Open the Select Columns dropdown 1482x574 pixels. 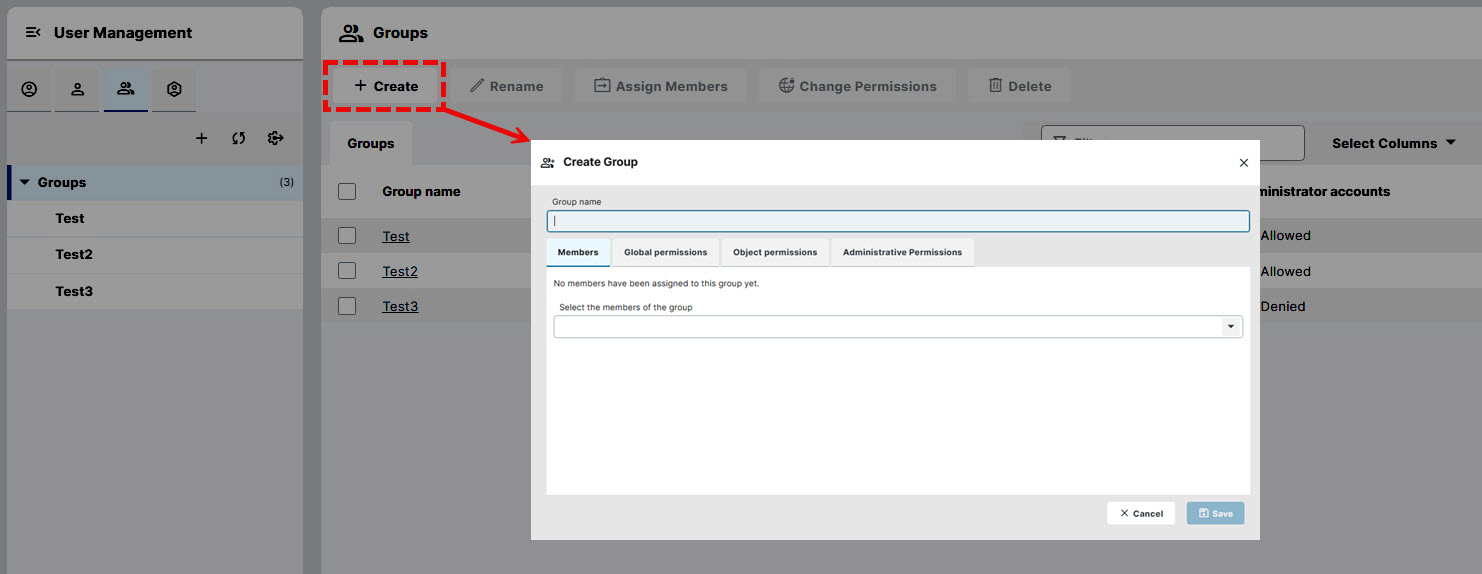1394,143
